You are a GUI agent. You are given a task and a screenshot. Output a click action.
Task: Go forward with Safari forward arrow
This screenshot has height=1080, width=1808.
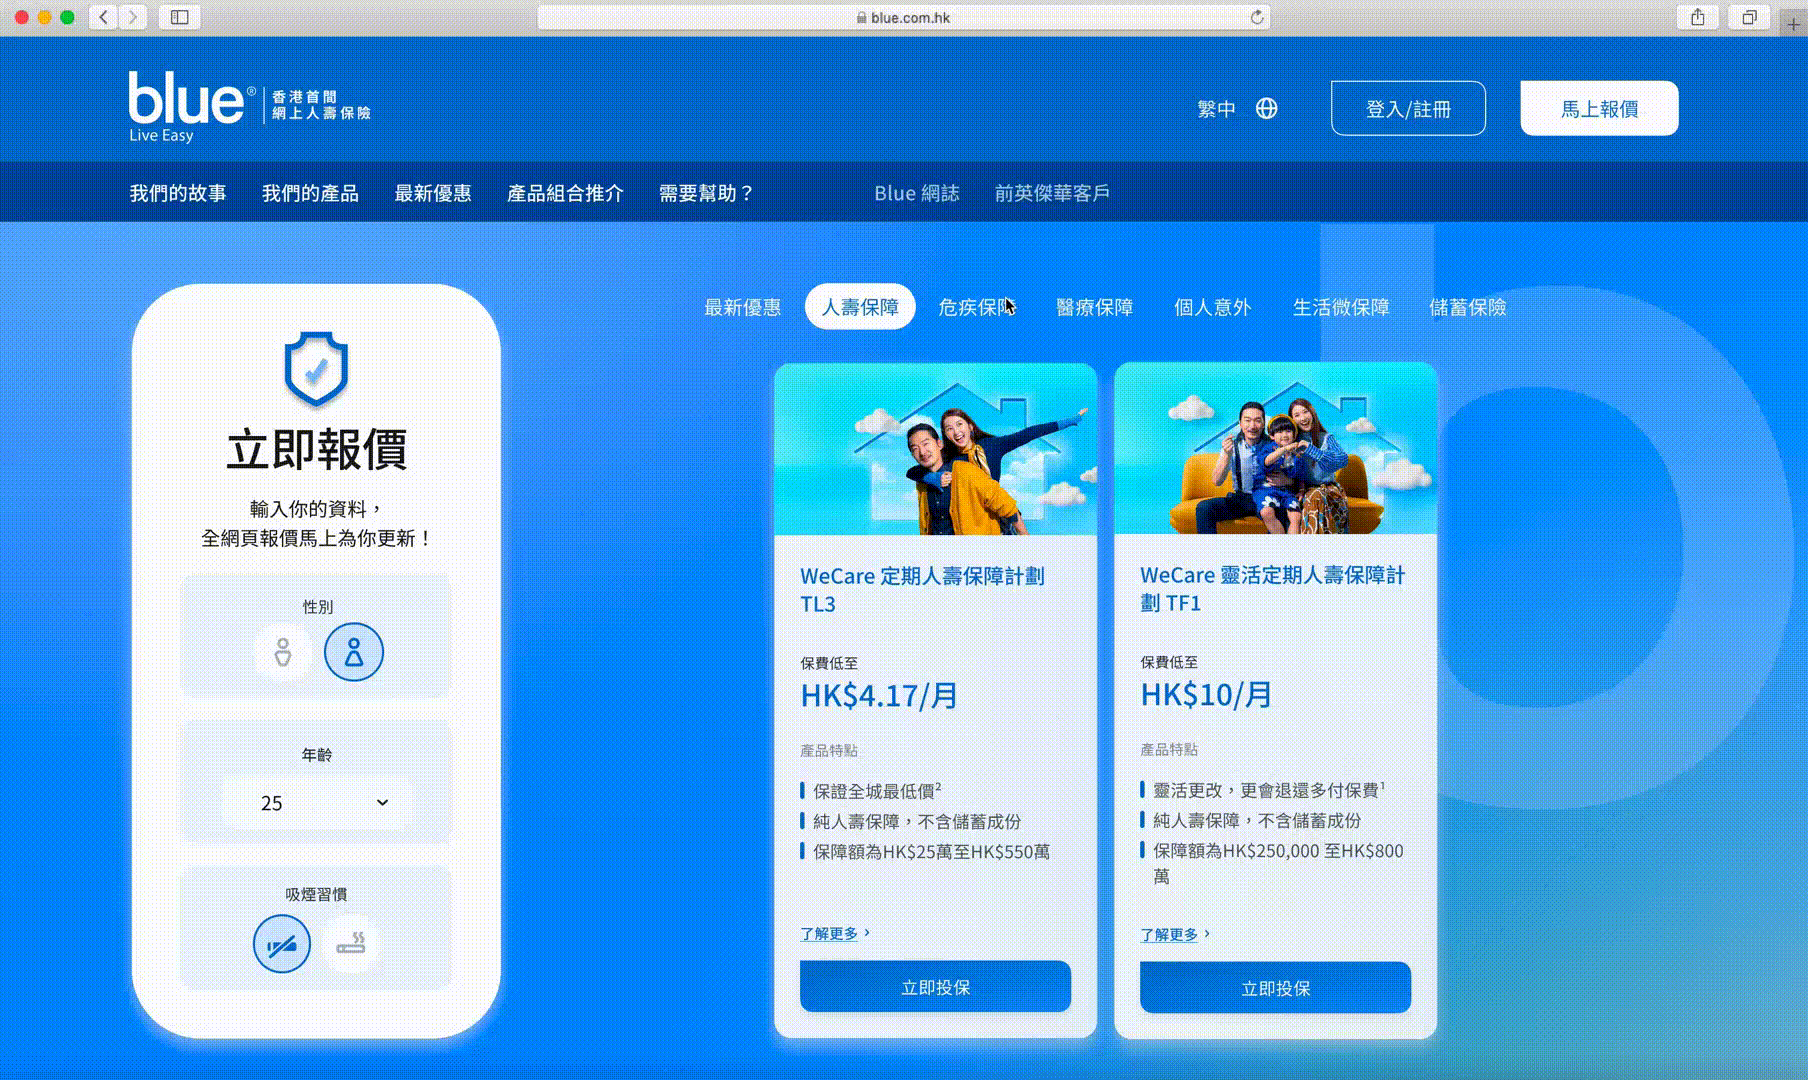133,17
